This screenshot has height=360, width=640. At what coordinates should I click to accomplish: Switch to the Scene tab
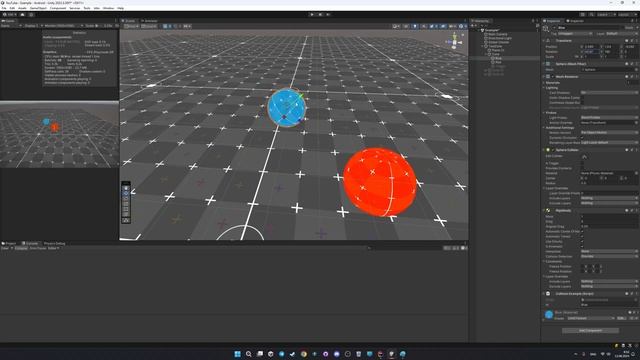point(130,21)
